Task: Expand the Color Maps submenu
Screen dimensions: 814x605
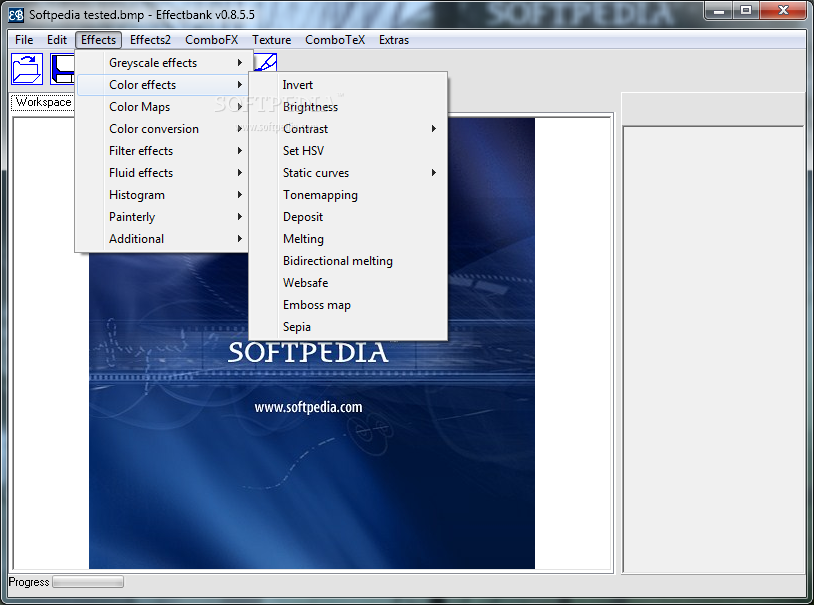Action: pos(164,107)
